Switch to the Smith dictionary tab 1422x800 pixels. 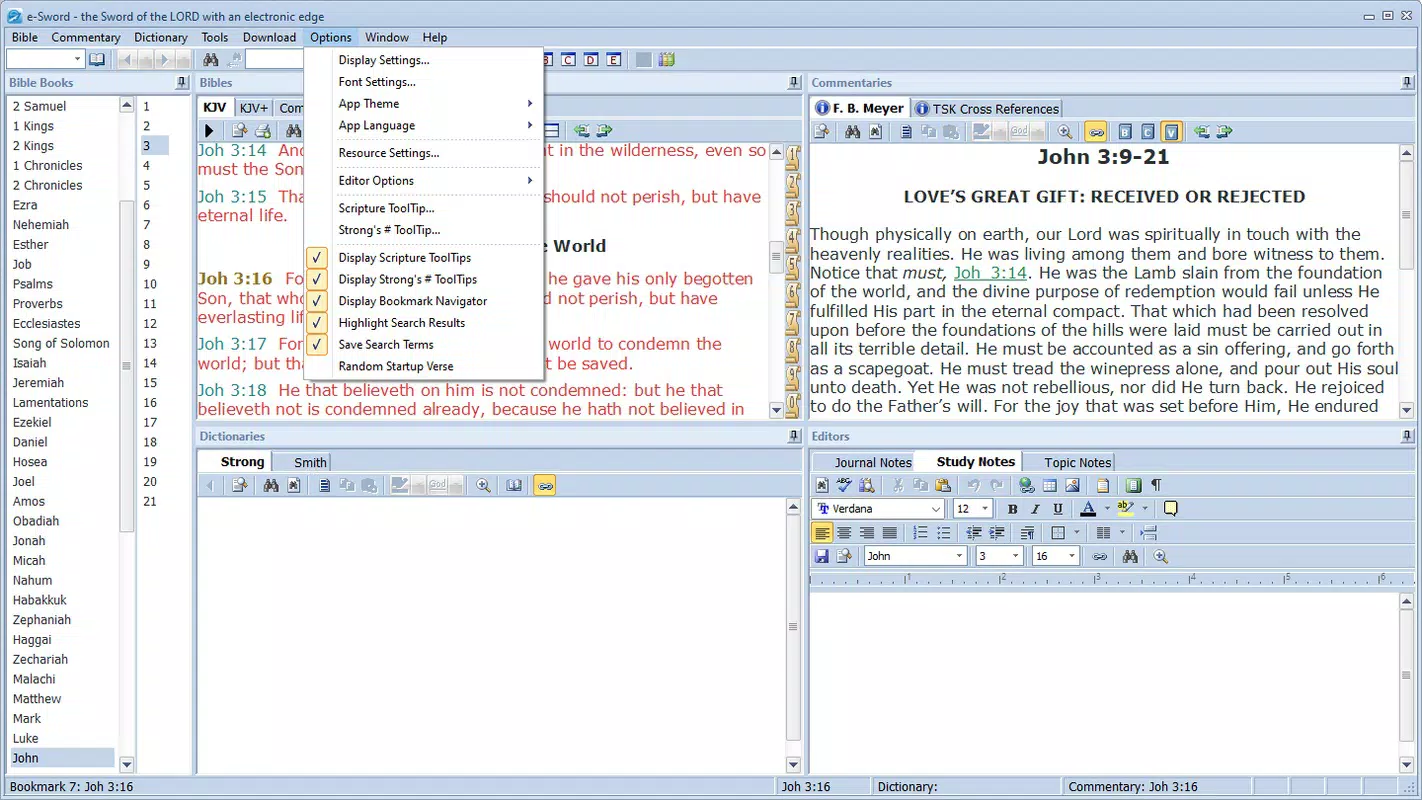(x=302, y=462)
